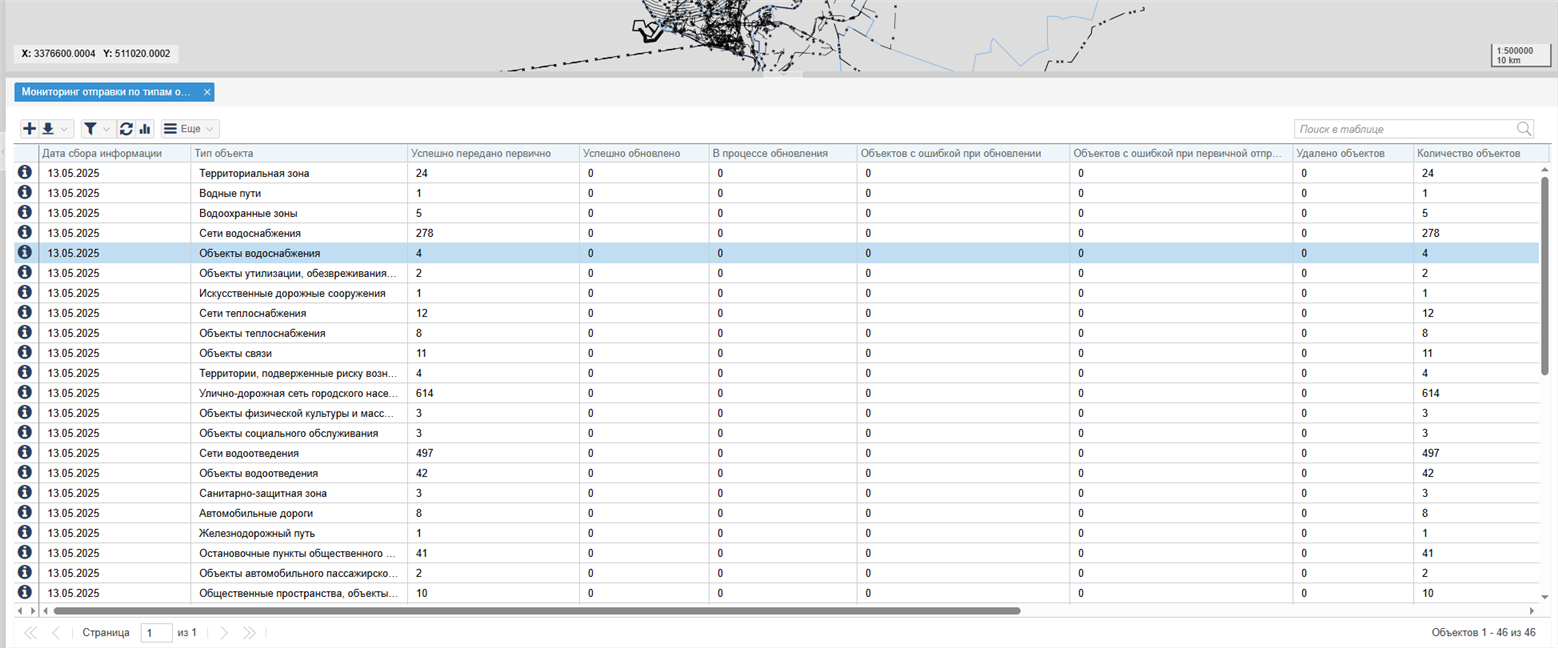Open info icon for Сети теплоснабжения row

coord(25,312)
